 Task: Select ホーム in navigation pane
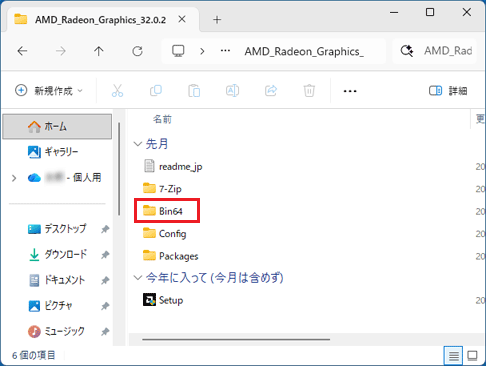pos(57,127)
